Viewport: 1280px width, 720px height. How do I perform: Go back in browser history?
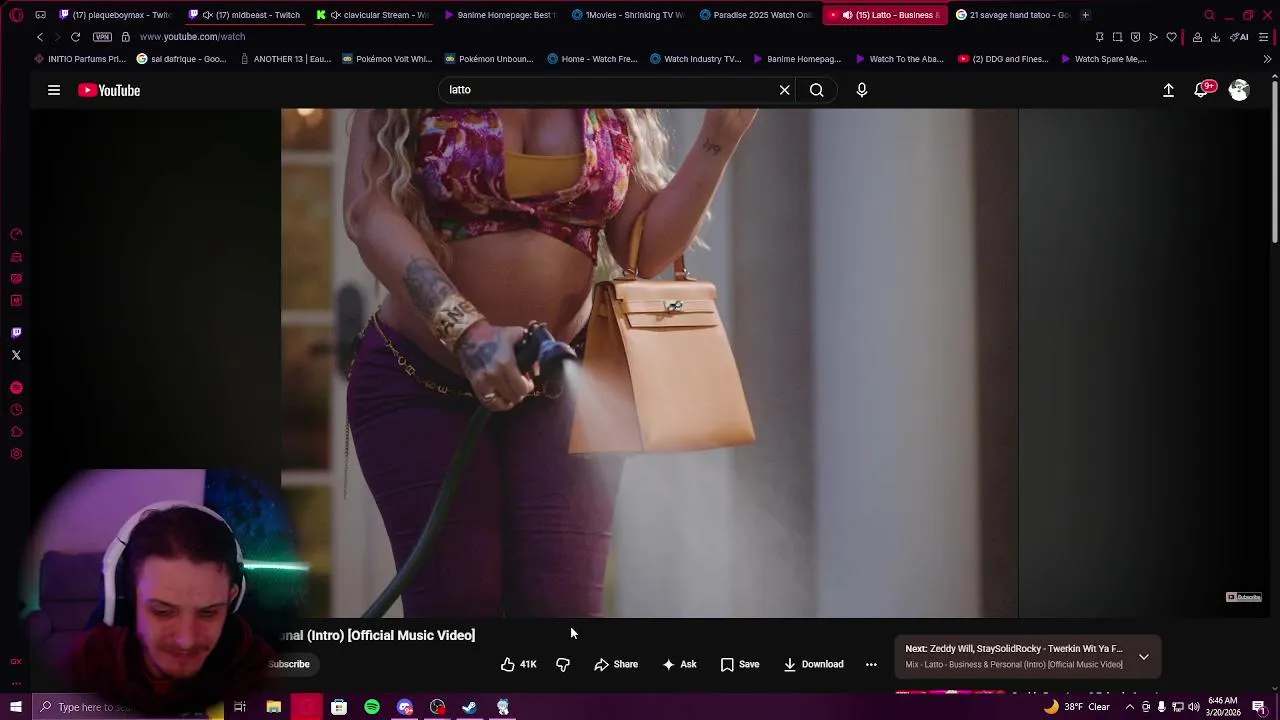[40, 37]
